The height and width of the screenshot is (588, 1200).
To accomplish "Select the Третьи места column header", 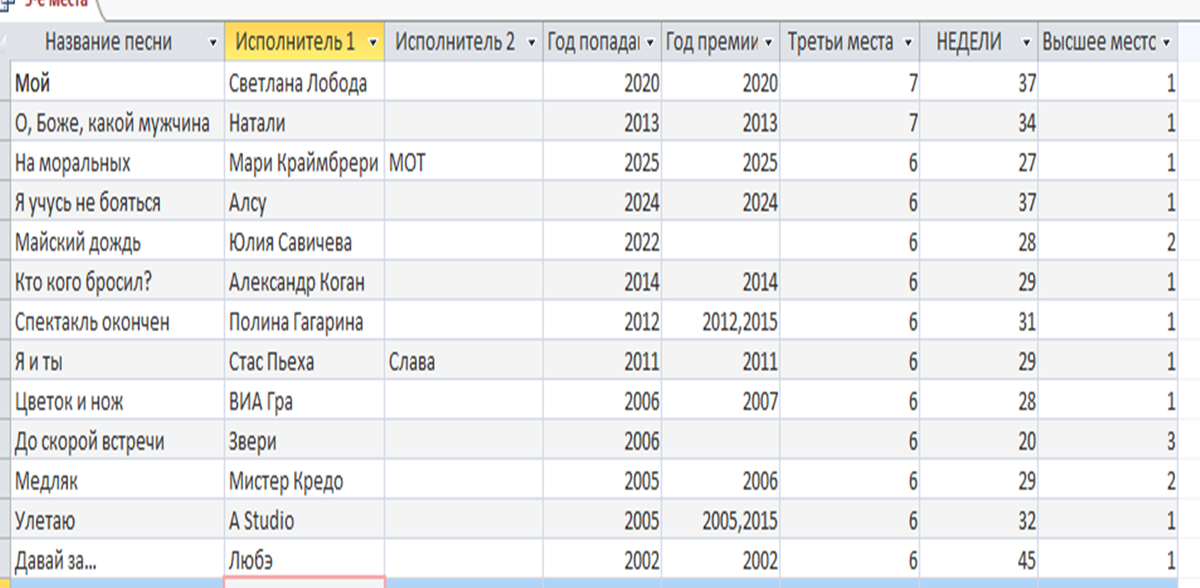I will point(850,43).
